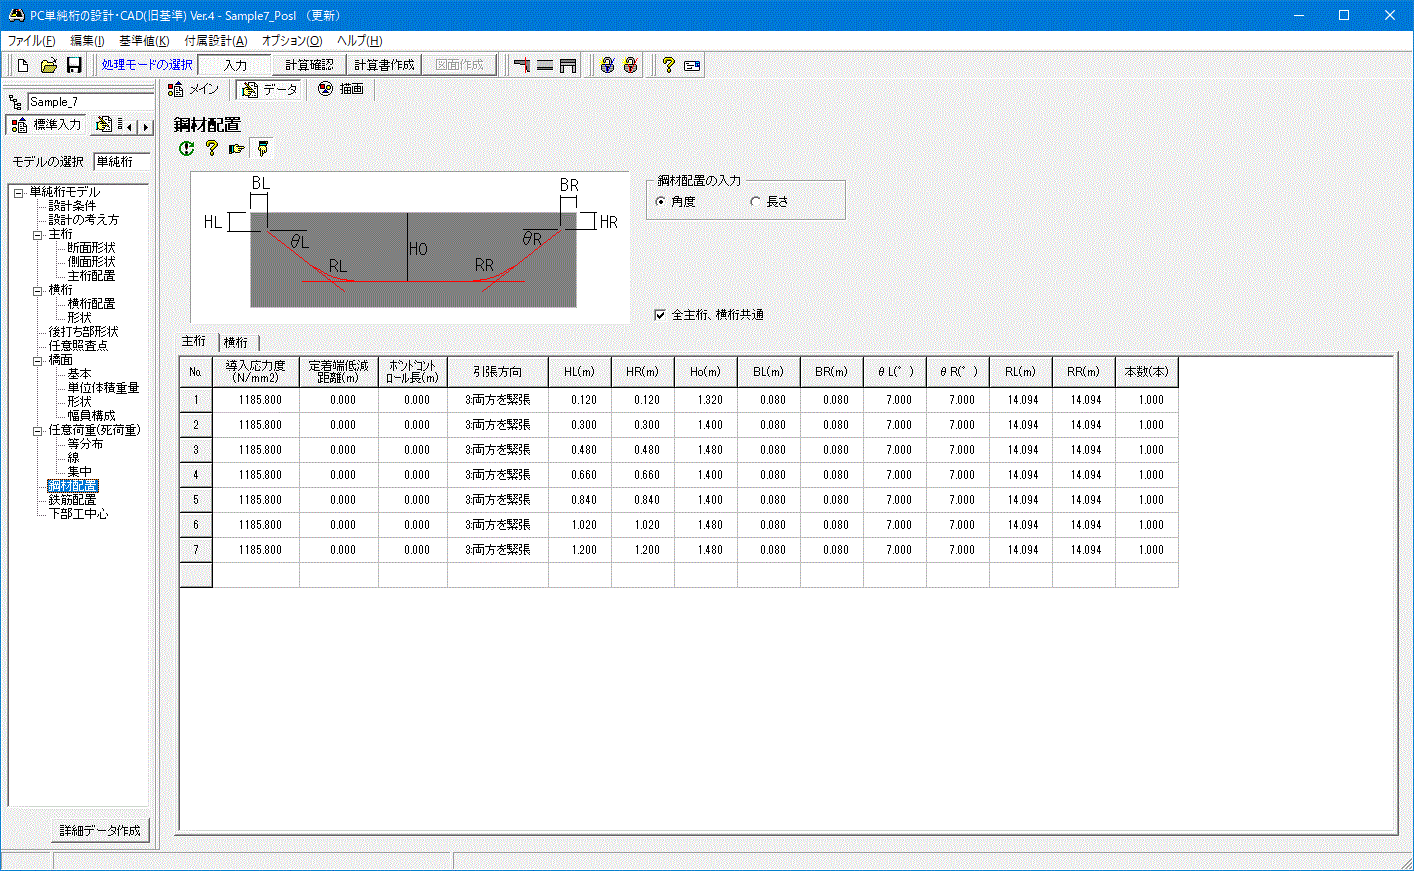
Task: Collapse the 横桁 tree node
Action: (x=38, y=290)
